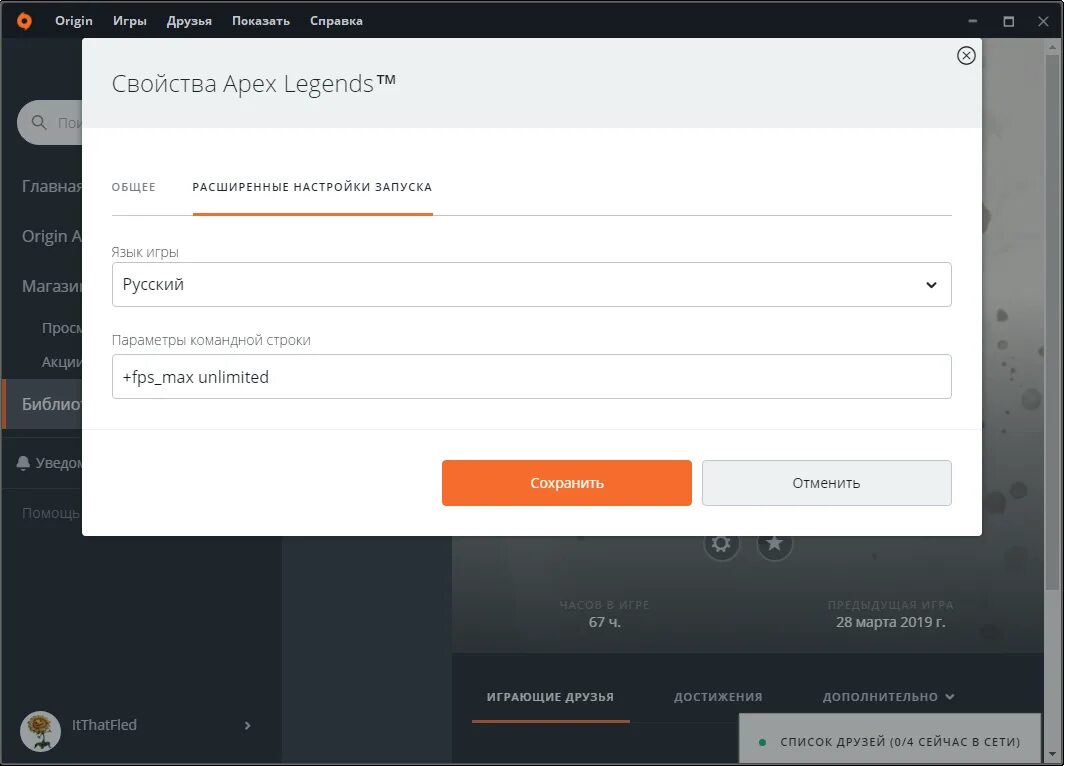
Task: Click the Origin logo icon in the top corner
Action: click(22, 20)
